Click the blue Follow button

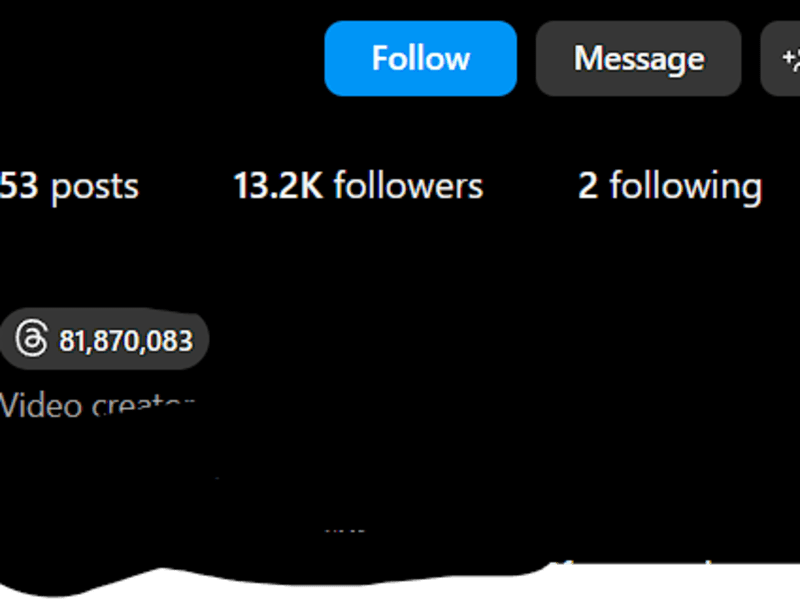(x=420, y=58)
